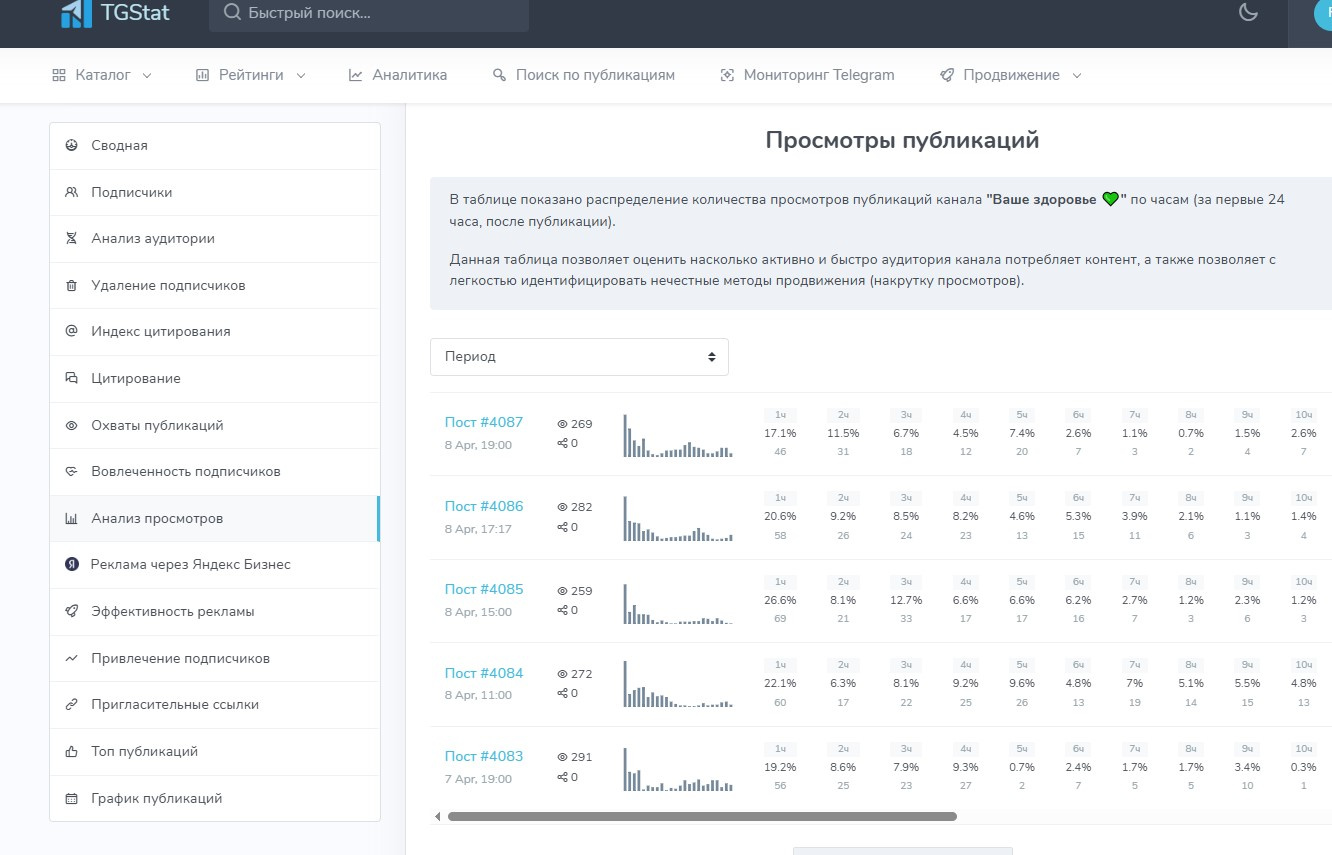Open Поиск по публикациям menu item

click(x=583, y=75)
